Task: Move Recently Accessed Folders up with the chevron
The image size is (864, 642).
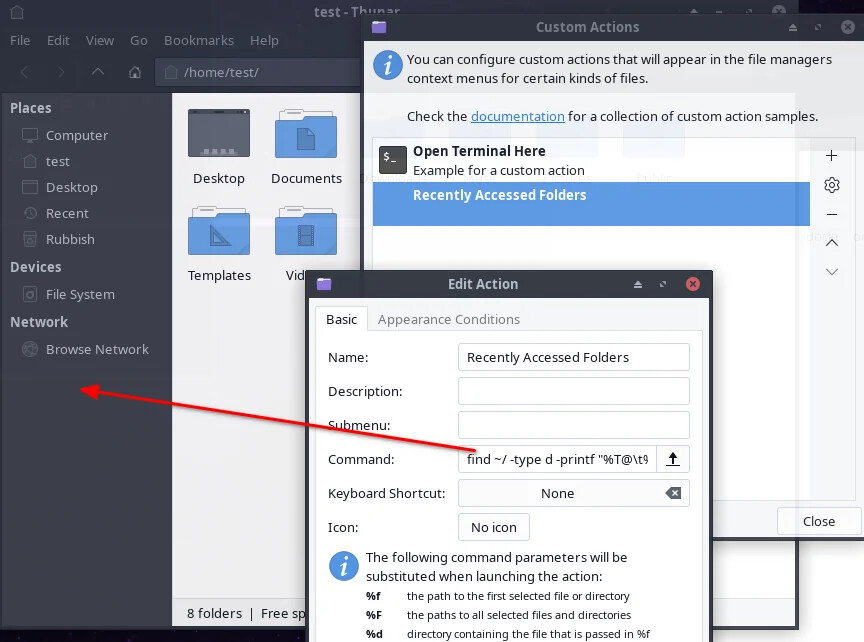Action: tap(831, 242)
